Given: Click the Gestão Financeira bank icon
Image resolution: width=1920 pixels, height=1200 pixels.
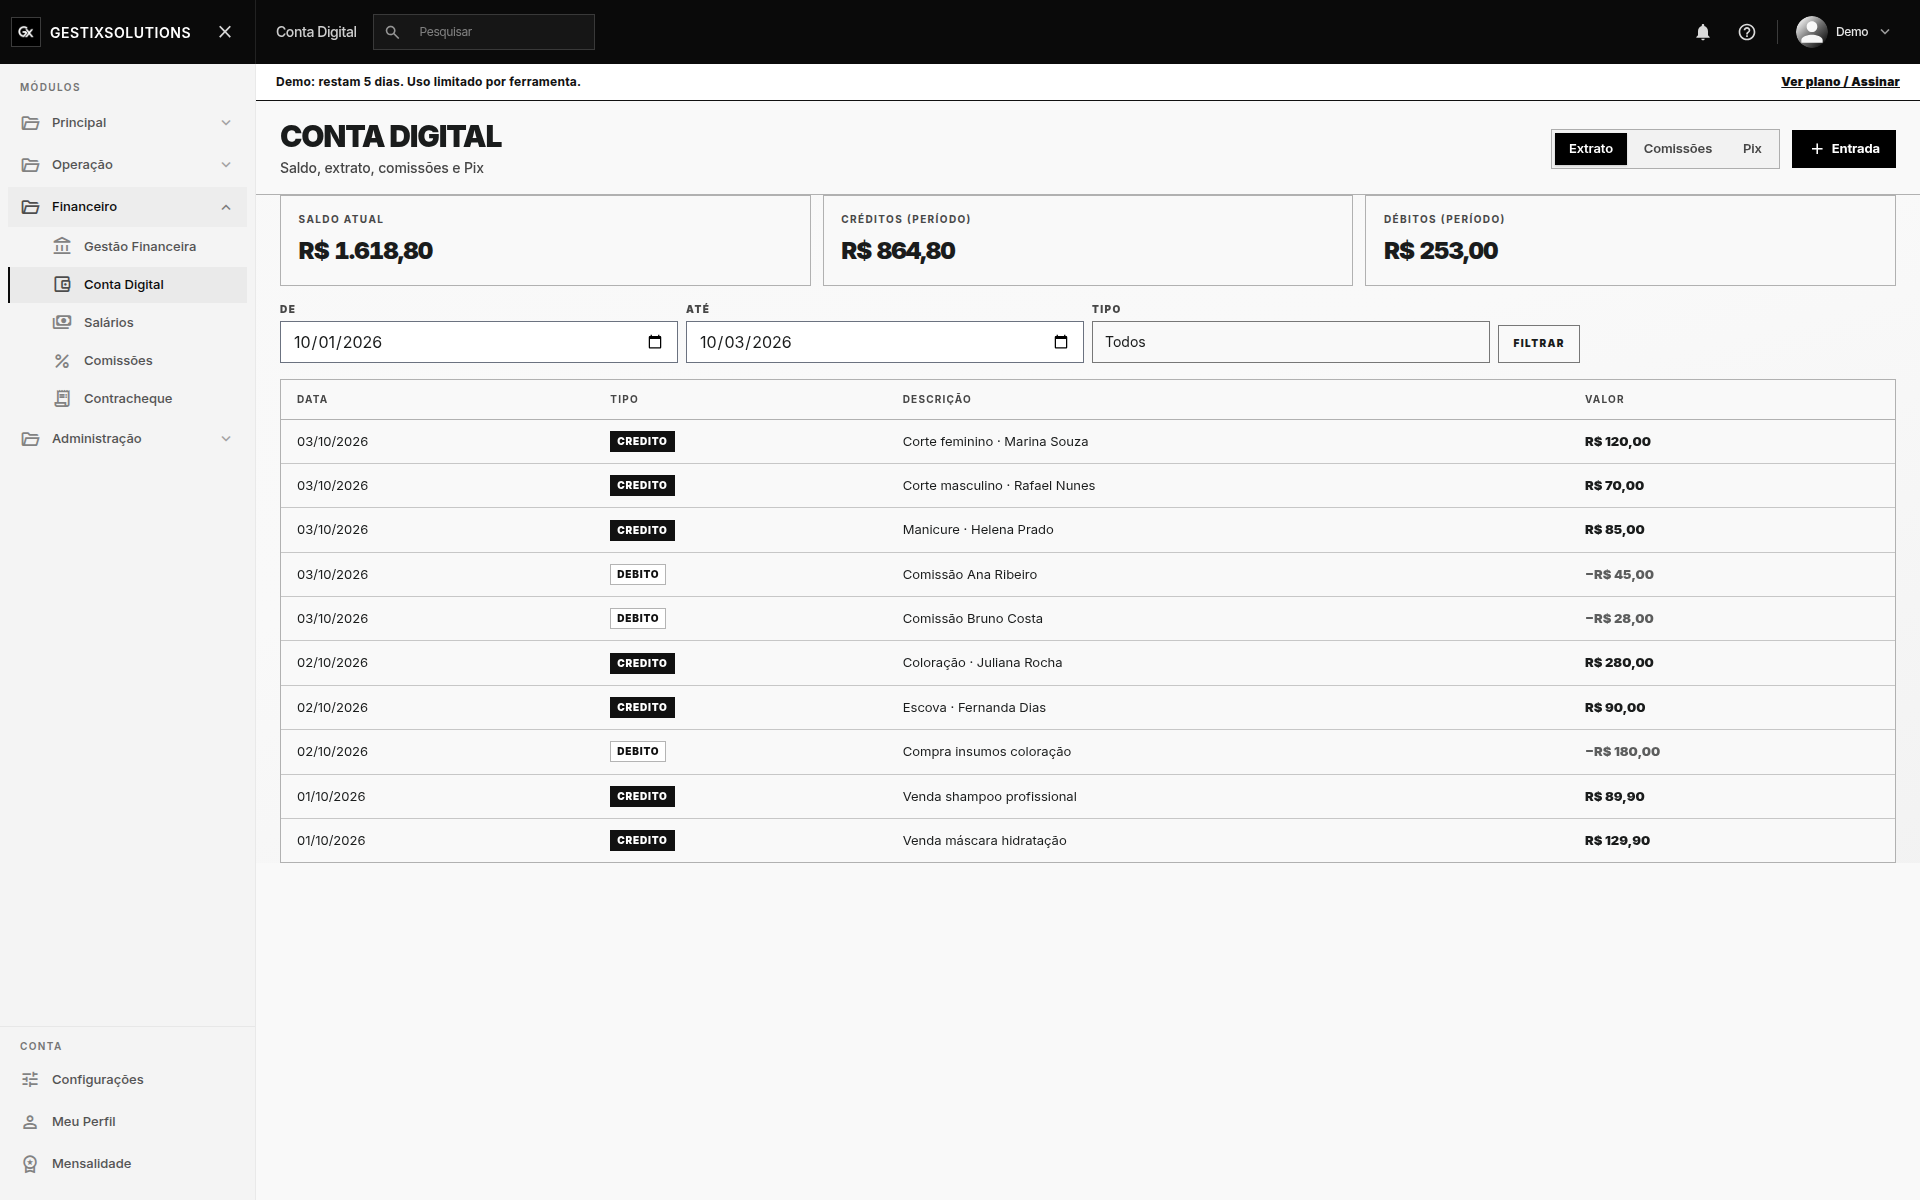Looking at the screenshot, I should [62, 246].
